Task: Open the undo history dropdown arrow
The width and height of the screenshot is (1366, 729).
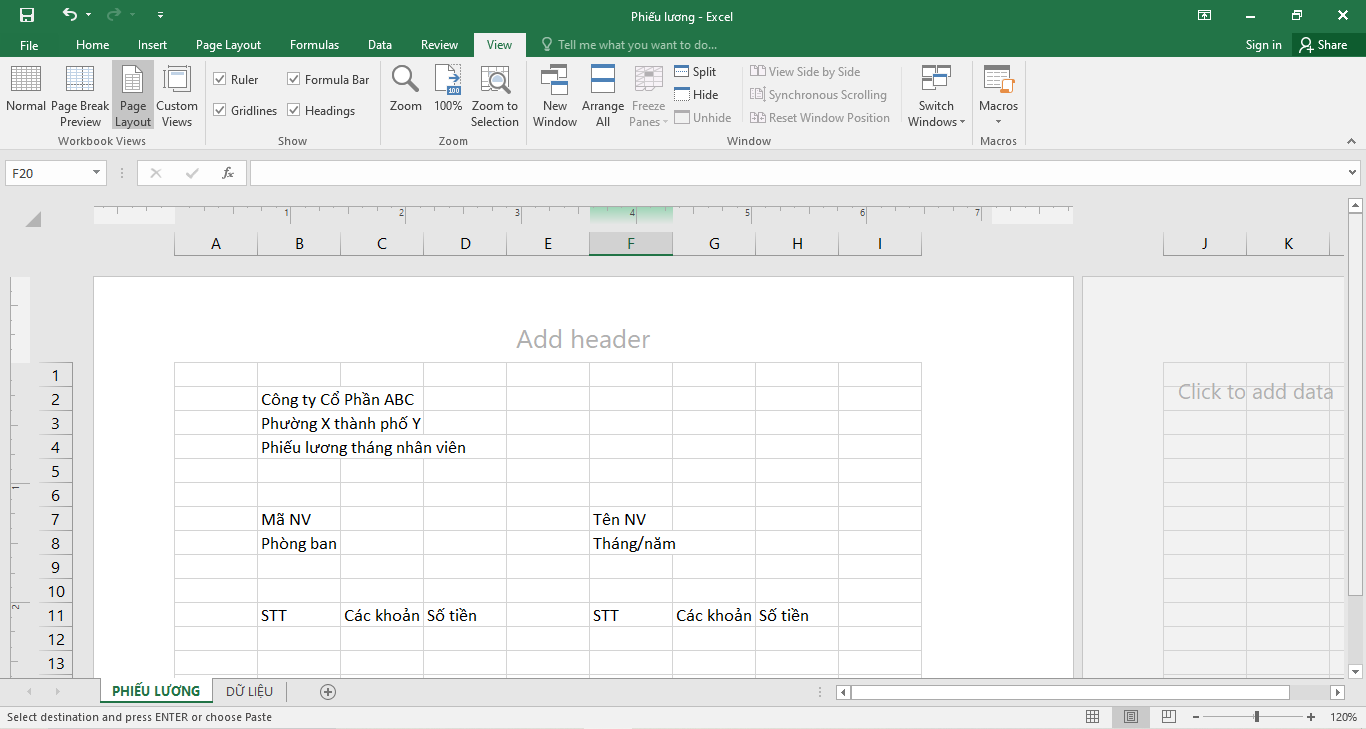Action: point(88,15)
